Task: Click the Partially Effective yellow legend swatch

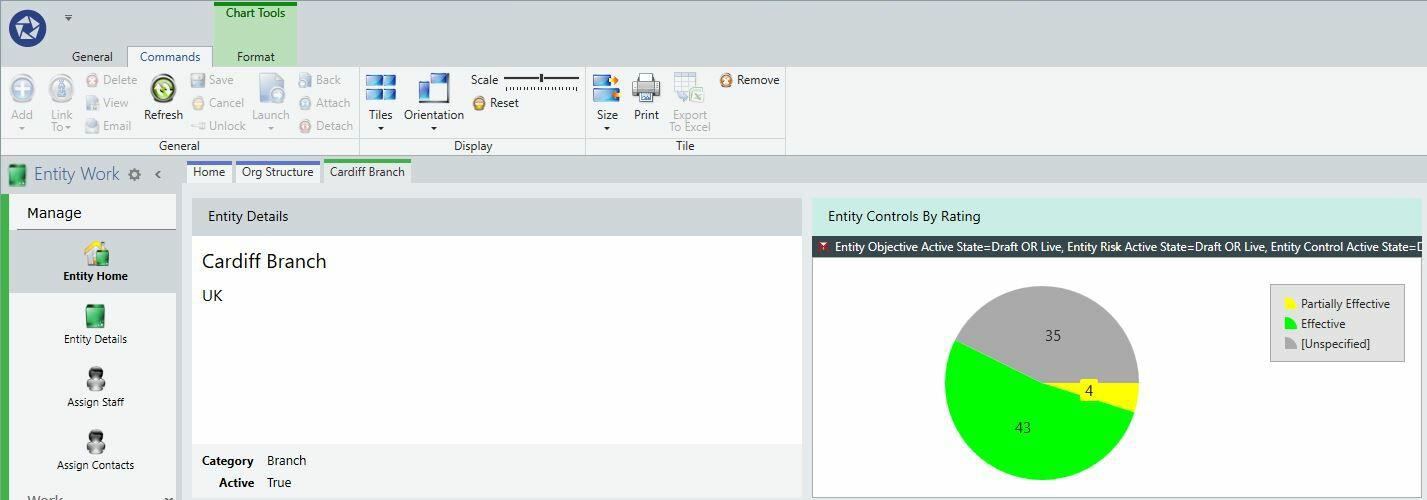Action: point(1290,304)
